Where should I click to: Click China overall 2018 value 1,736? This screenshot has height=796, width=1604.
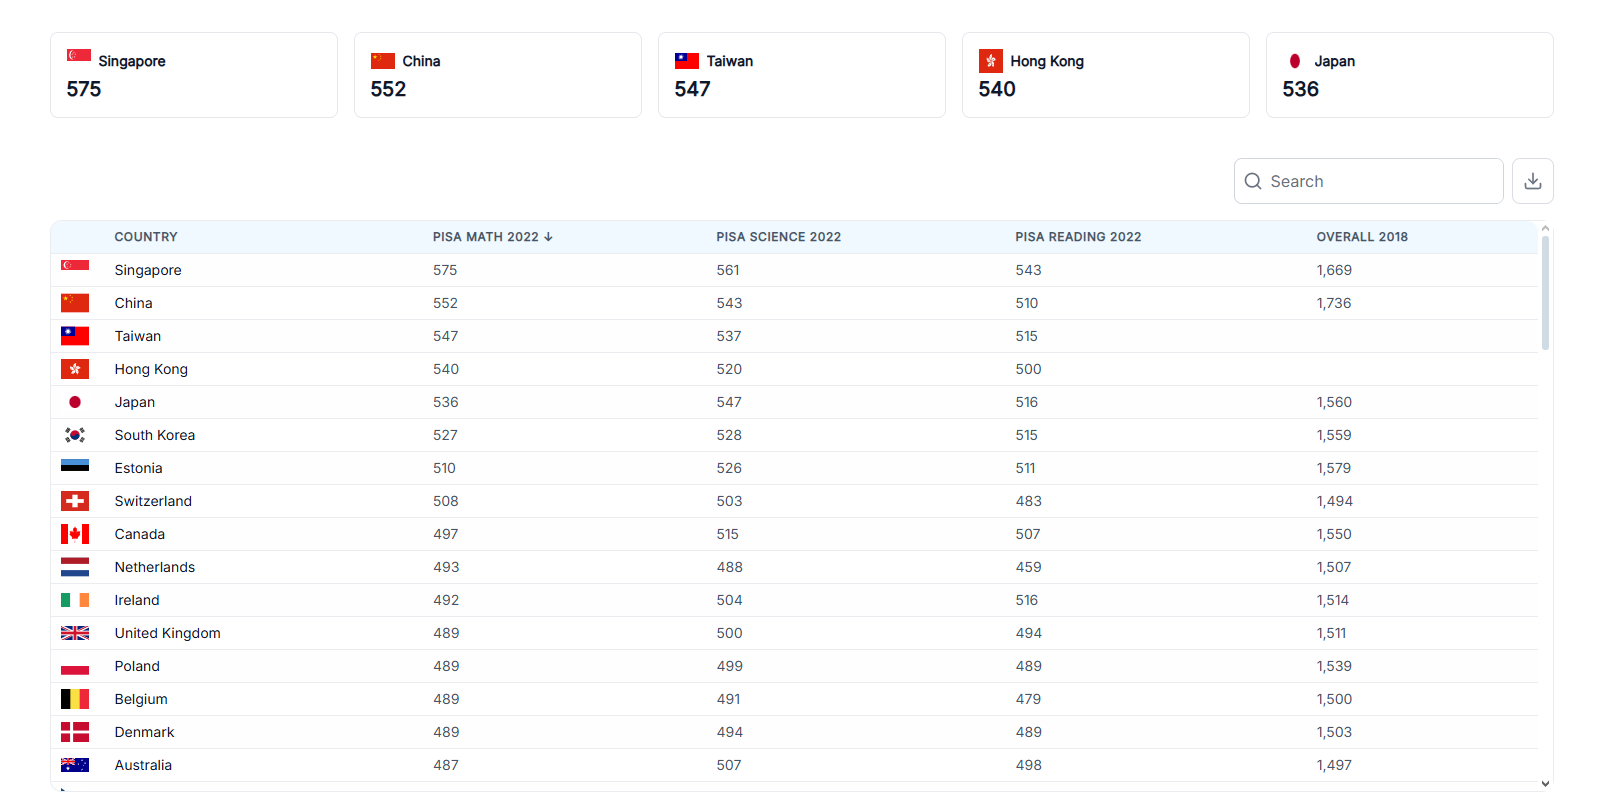tap(1334, 303)
